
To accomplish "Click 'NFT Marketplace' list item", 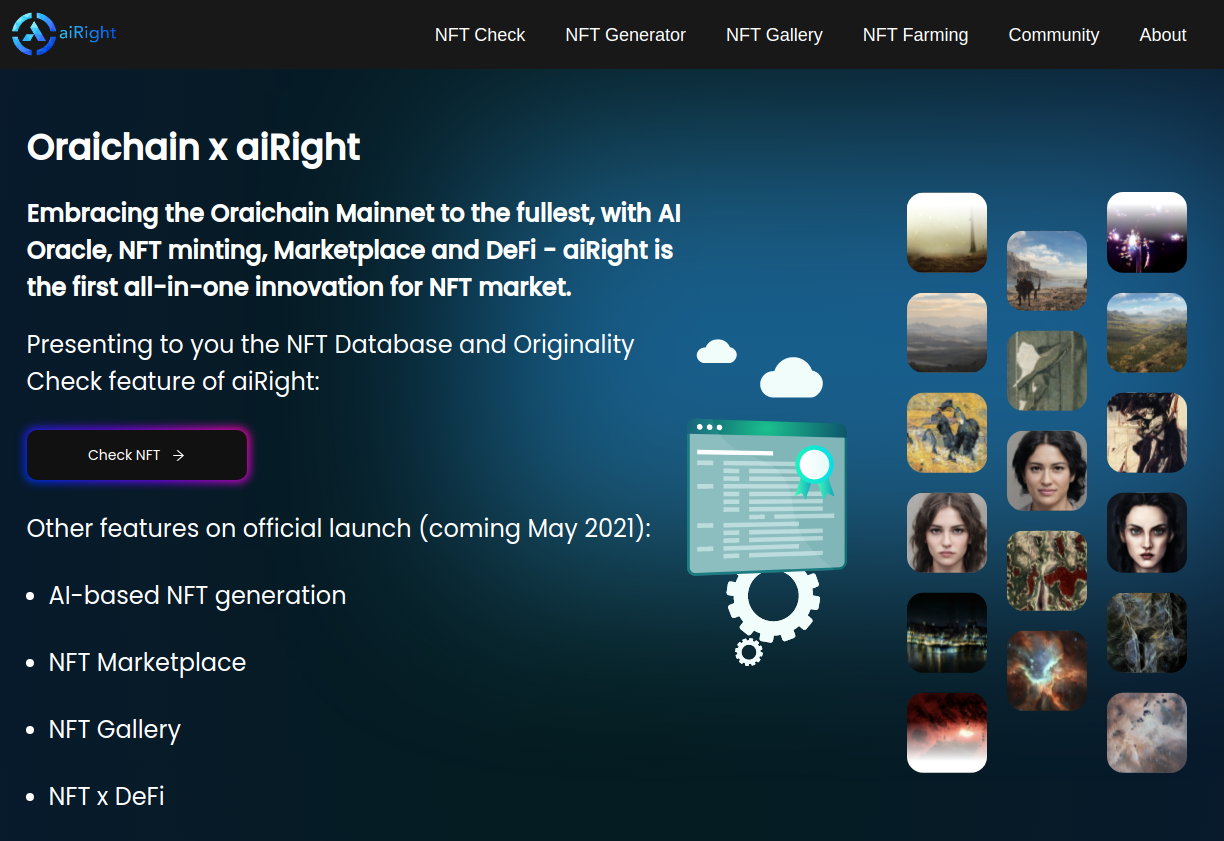I will click(147, 662).
